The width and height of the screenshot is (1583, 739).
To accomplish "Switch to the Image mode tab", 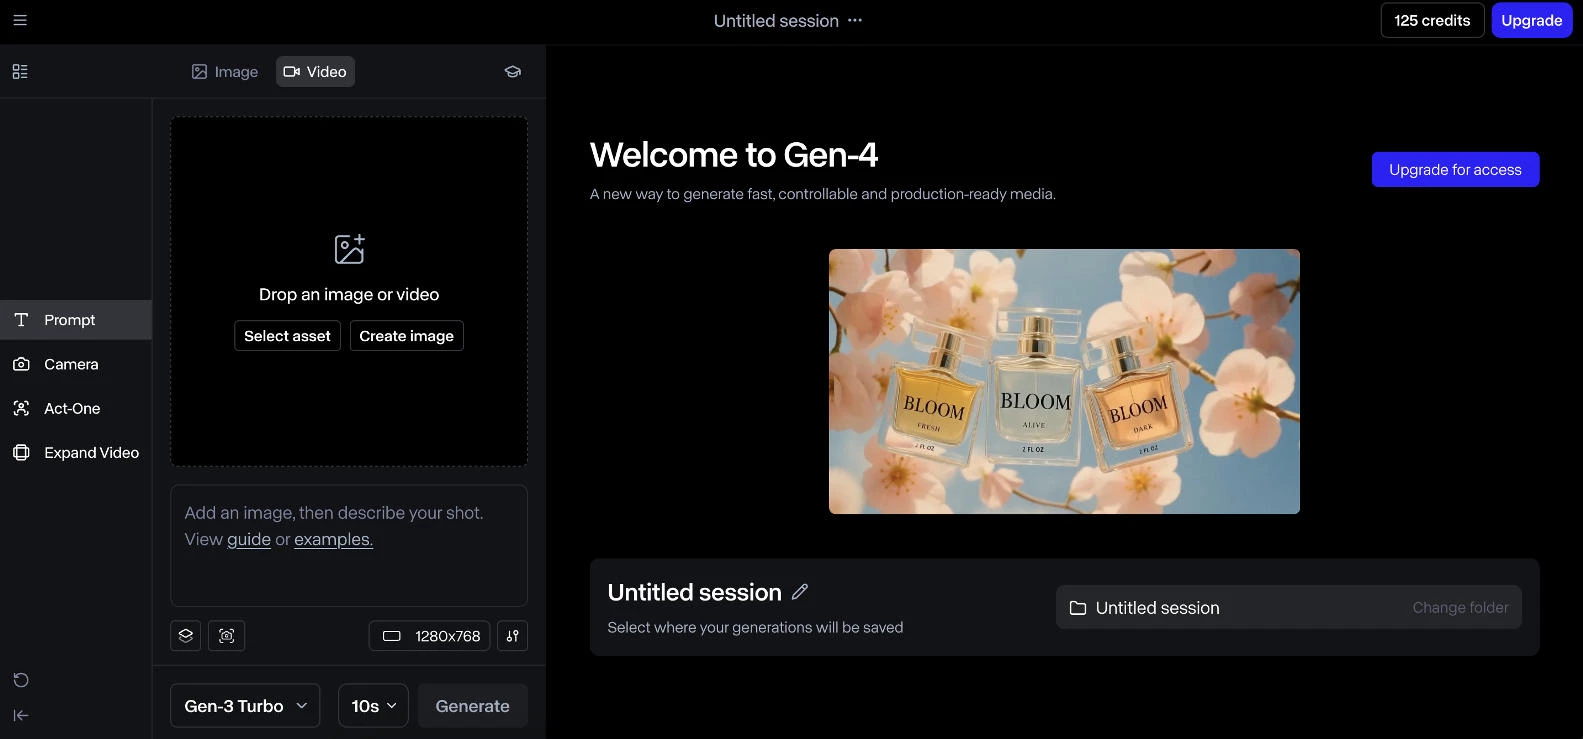I will point(225,72).
